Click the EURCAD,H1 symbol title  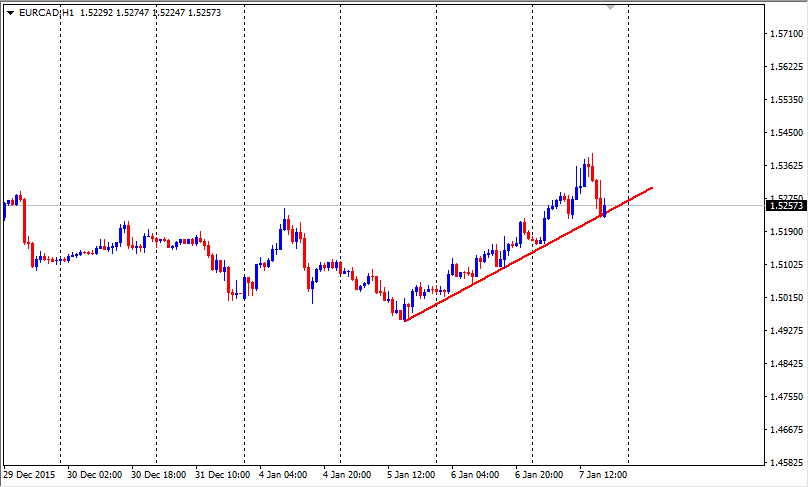46,13
